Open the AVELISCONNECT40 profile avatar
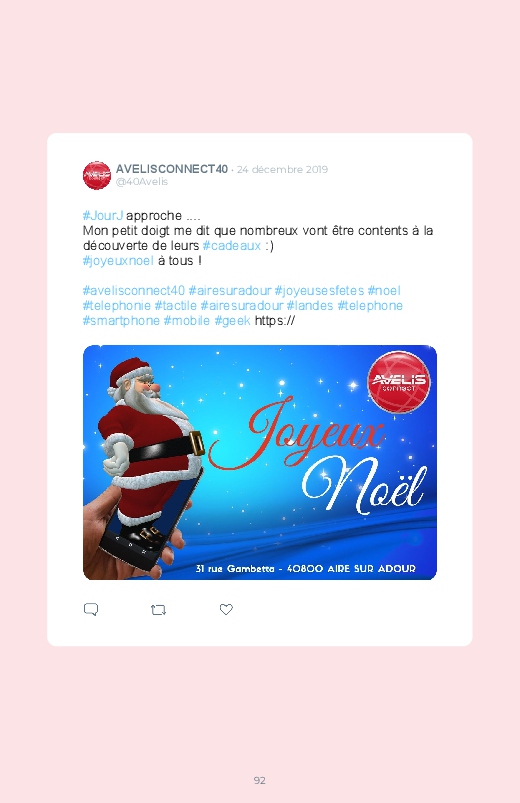Screen dimensions: 520x803 (x=97, y=175)
